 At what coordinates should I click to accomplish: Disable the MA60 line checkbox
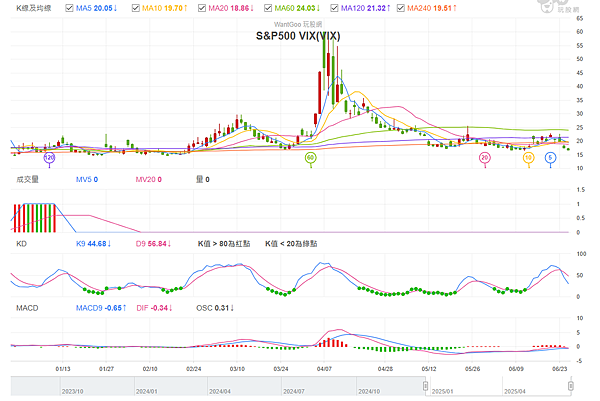[x=268, y=8]
